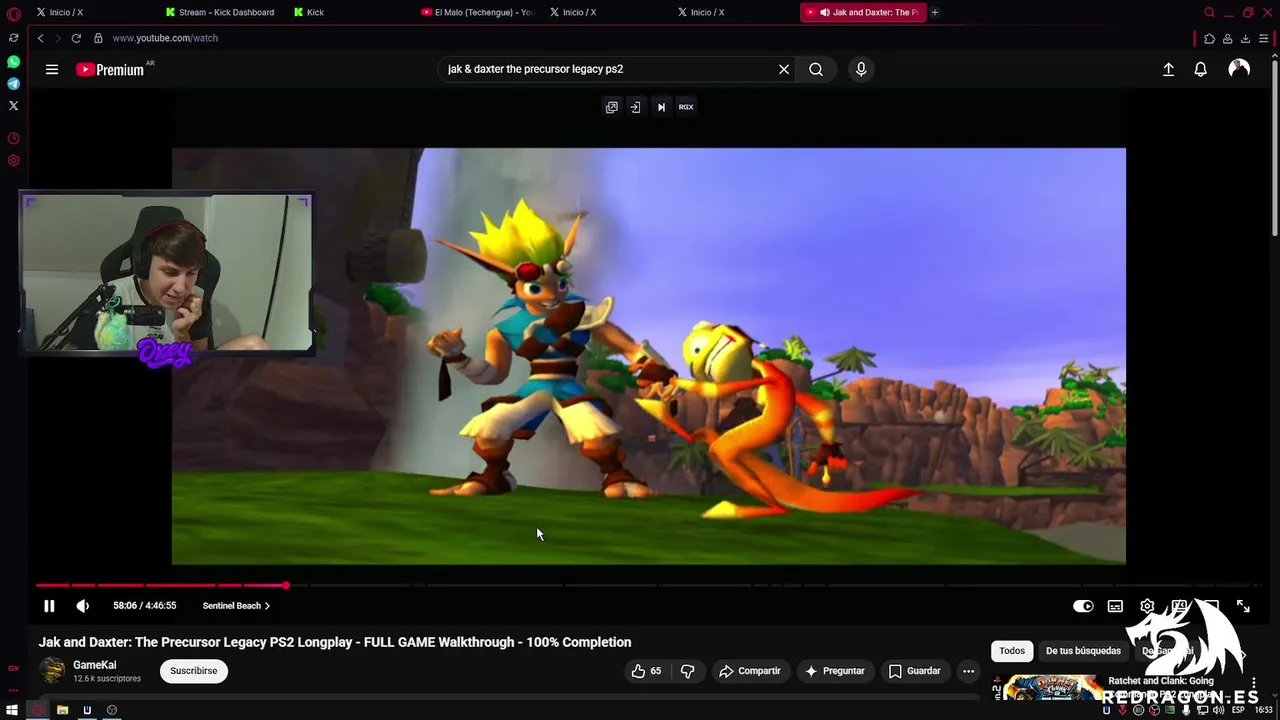The width and height of the screenshot is (1280, 720).
Task: Switch to El Malo (Techengue) tab
Action: point(478,12)
